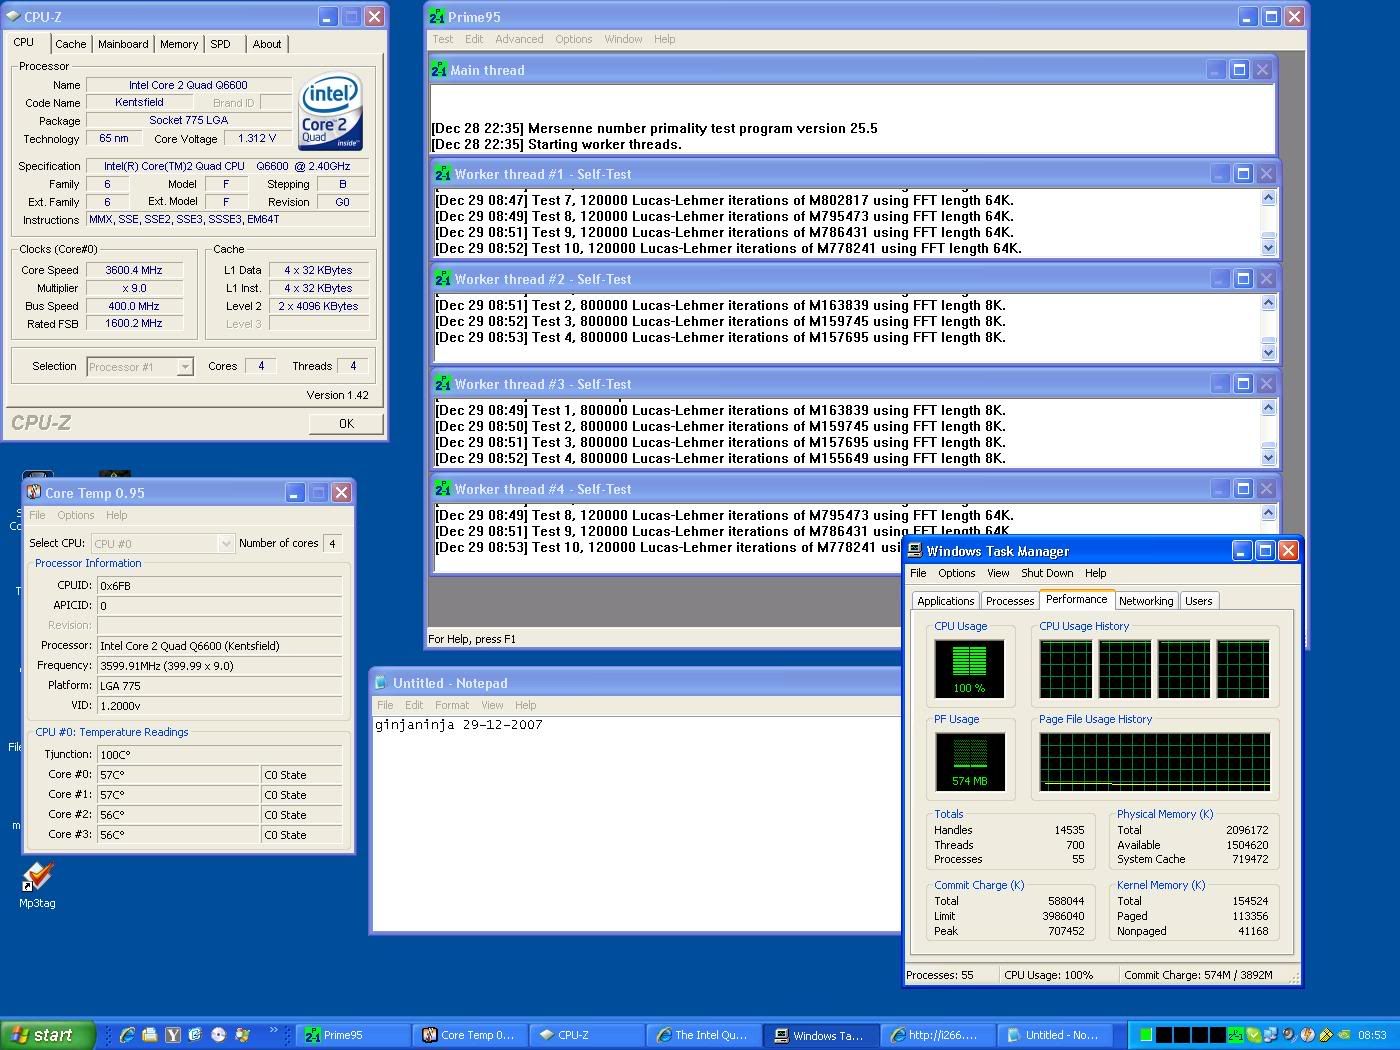
Task: Click Page File Usage History graph
Action: tap(1154, 761)
